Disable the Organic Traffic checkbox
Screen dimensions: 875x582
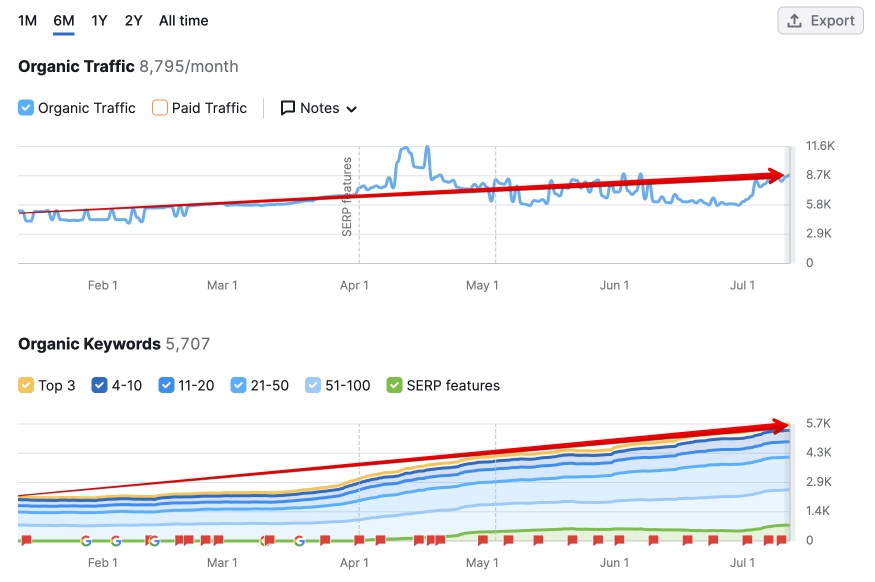[x=24, y=108]
